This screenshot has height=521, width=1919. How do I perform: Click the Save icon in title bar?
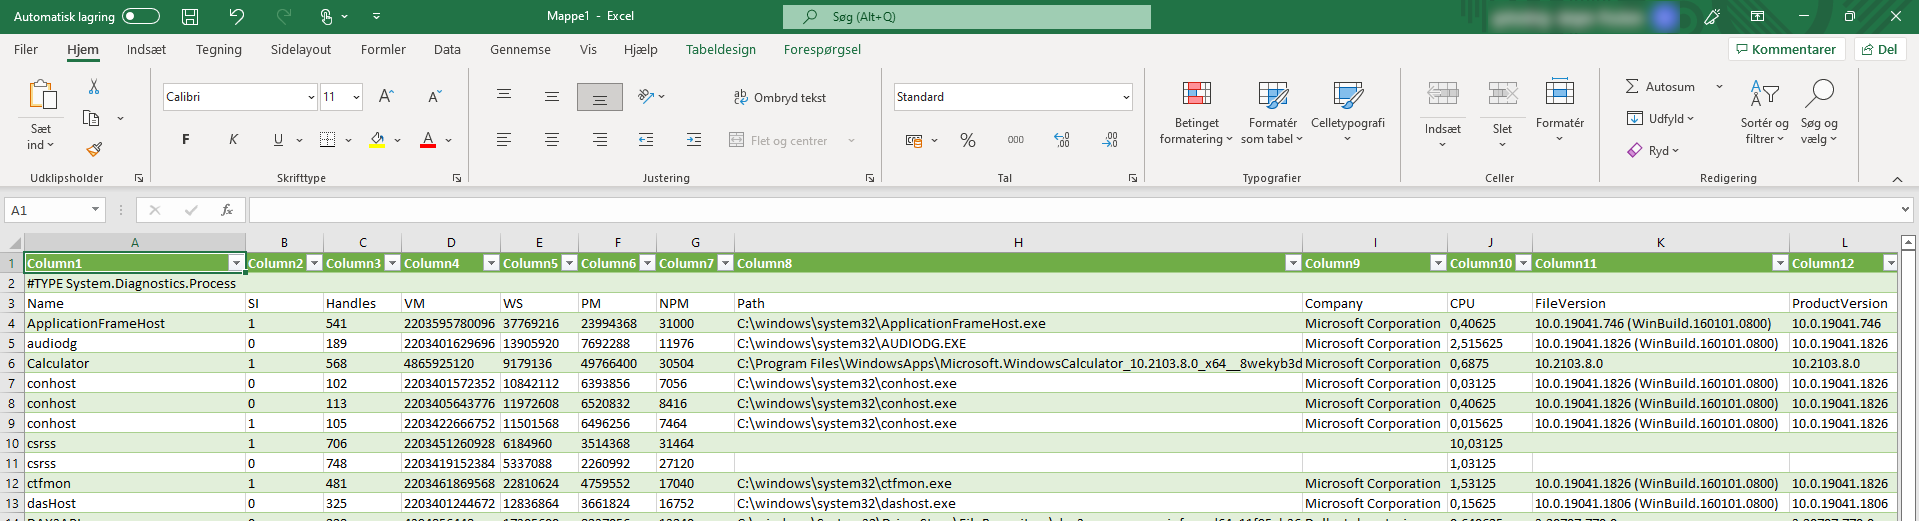190,16
